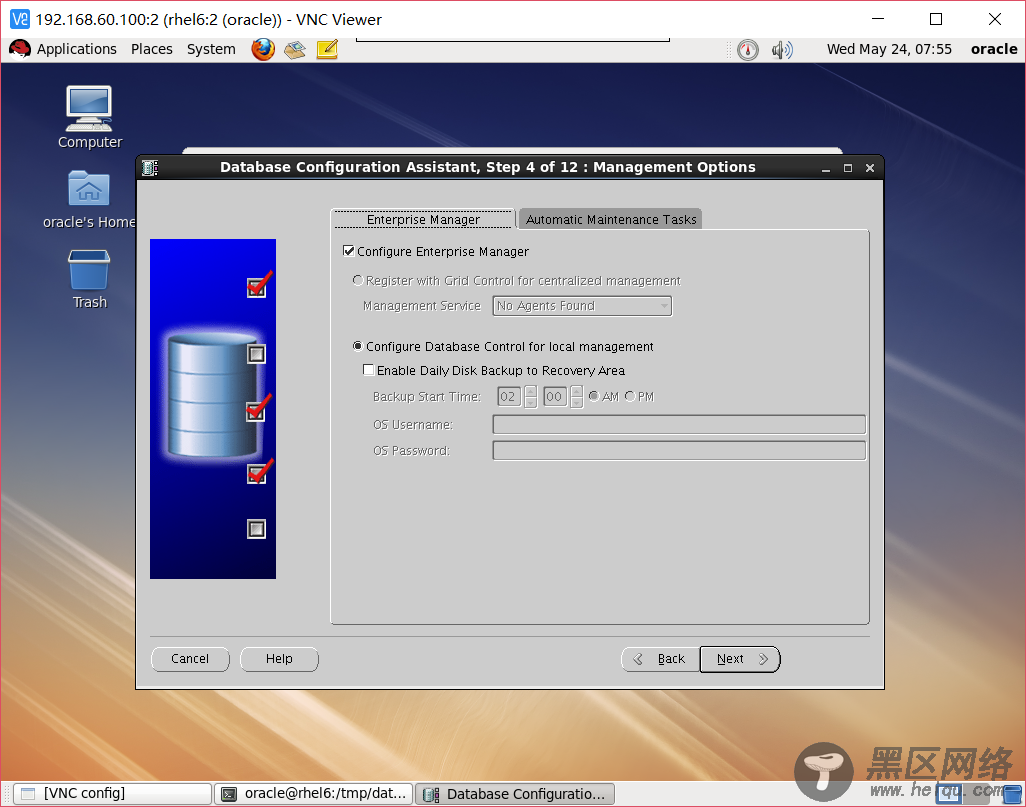Screen dimensions: 1026x807
Task: Click the backup minute field showing 00
Action: (555, 397)
